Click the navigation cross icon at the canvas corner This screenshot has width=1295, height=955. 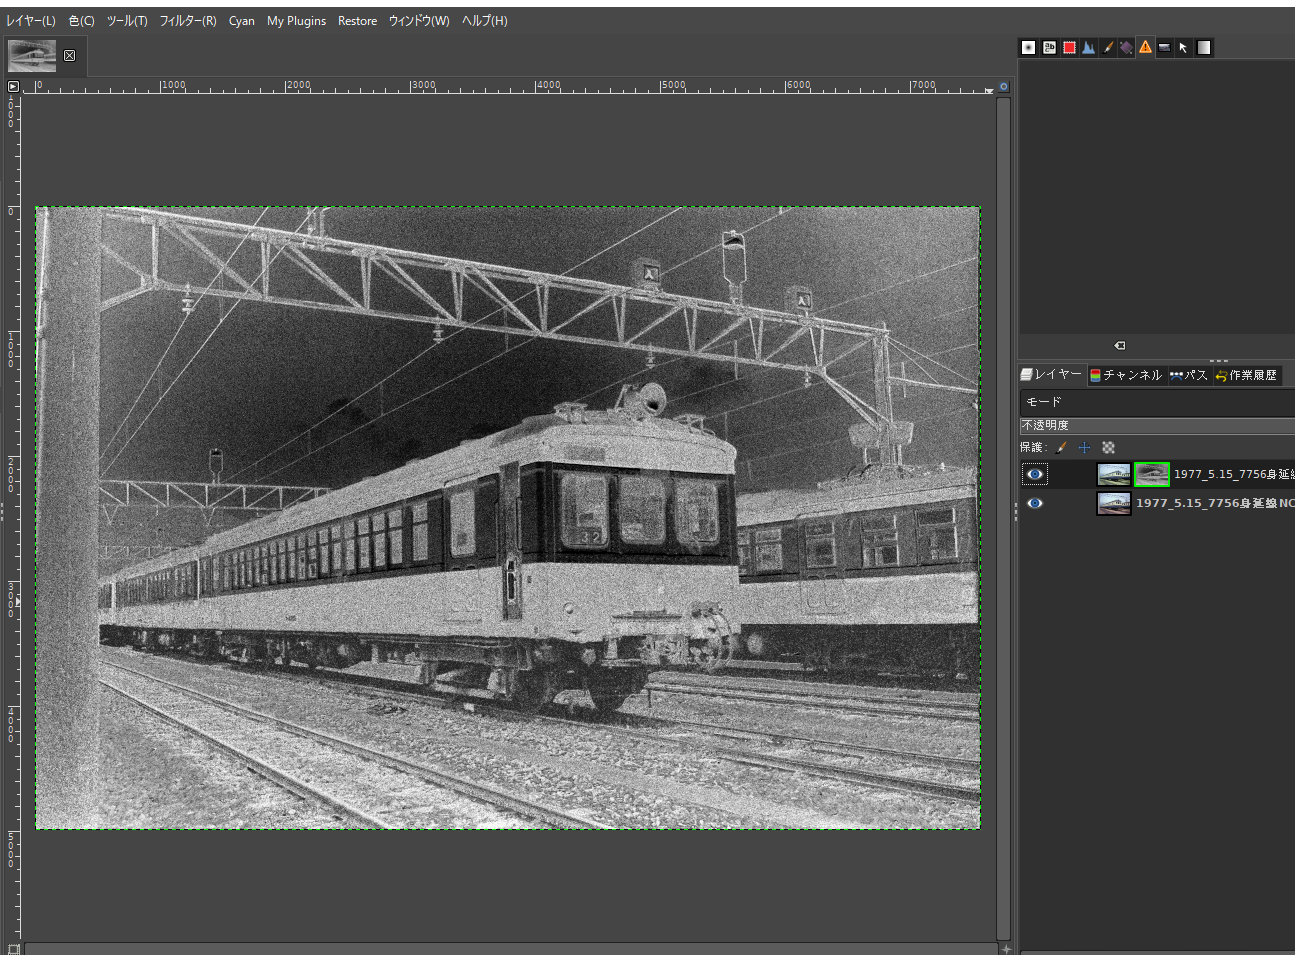pyautogui.click(x=1005, y=949)
